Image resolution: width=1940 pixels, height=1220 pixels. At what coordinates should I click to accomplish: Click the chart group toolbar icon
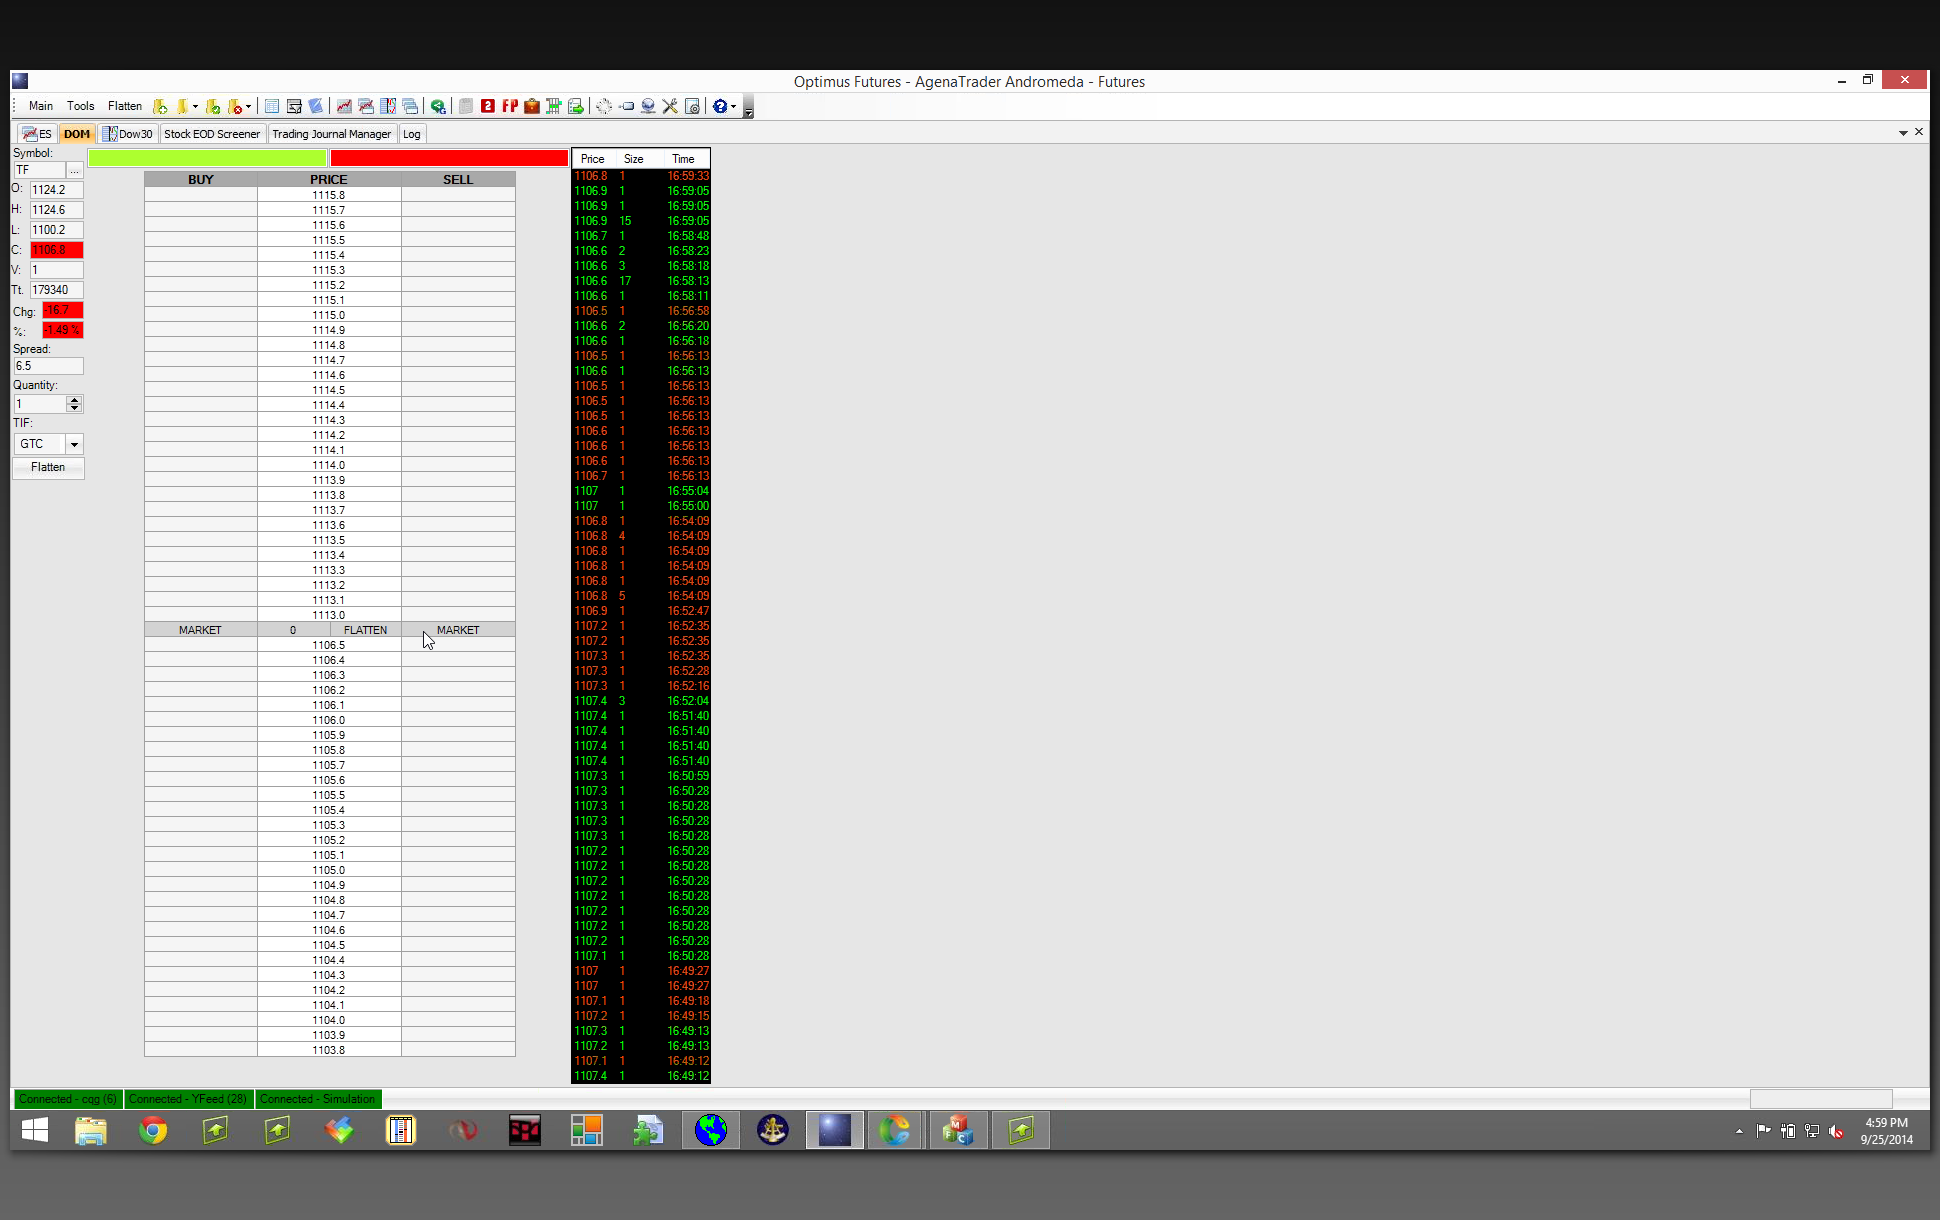[366, 106]
